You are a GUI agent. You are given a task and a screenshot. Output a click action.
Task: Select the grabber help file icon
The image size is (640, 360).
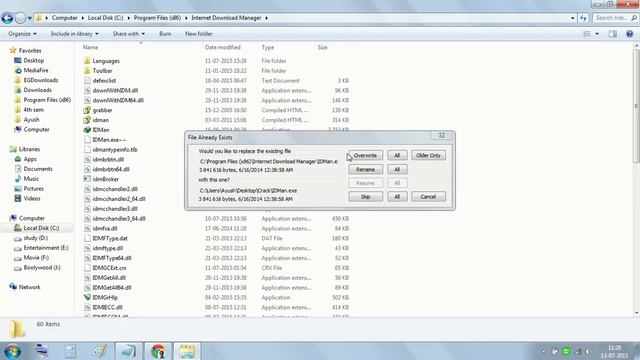(87, 110)
